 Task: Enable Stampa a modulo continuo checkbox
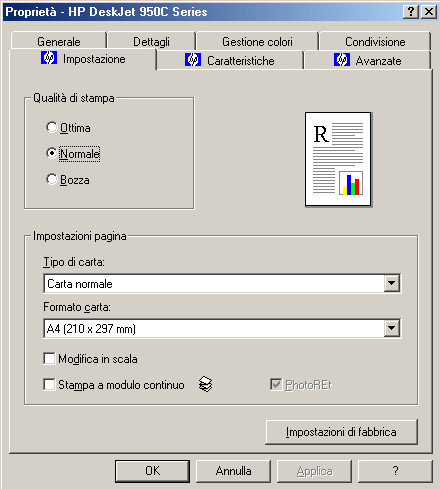49,385
